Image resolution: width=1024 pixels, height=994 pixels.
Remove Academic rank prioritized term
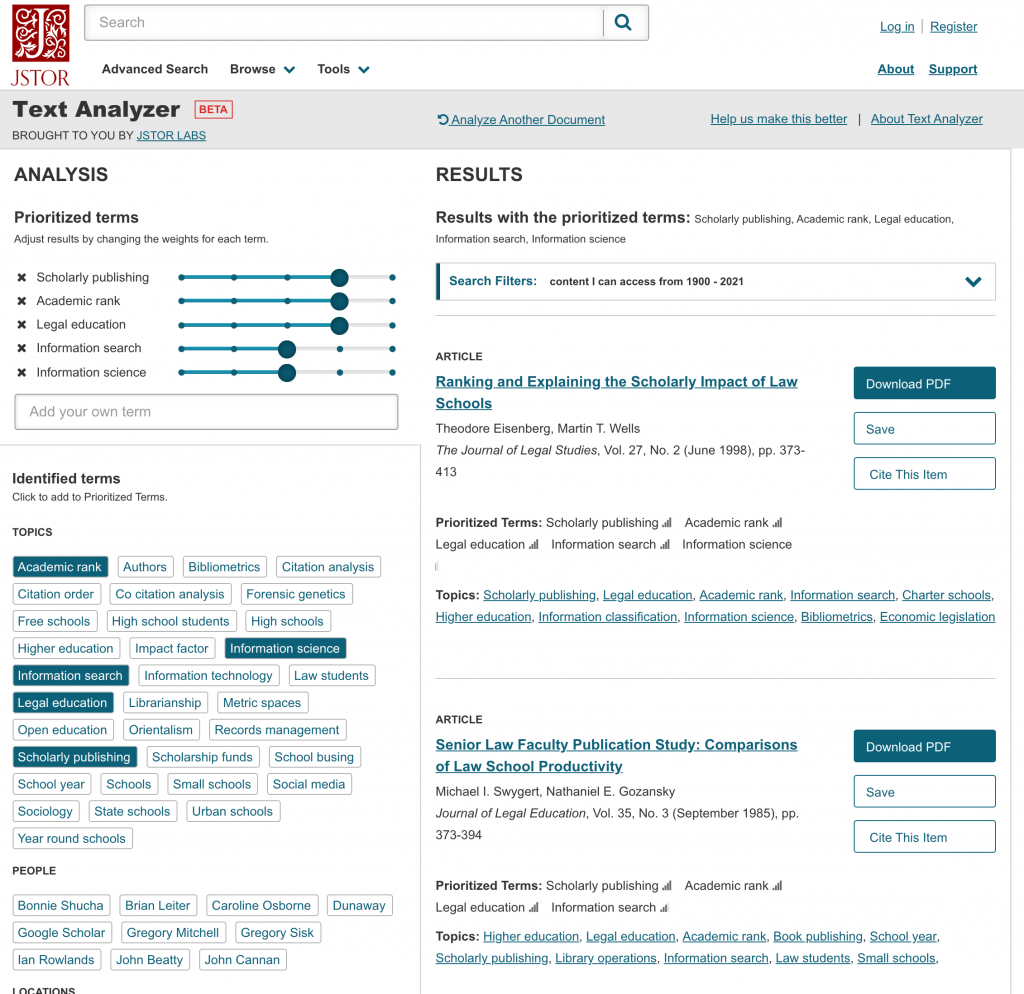(22, 301)
